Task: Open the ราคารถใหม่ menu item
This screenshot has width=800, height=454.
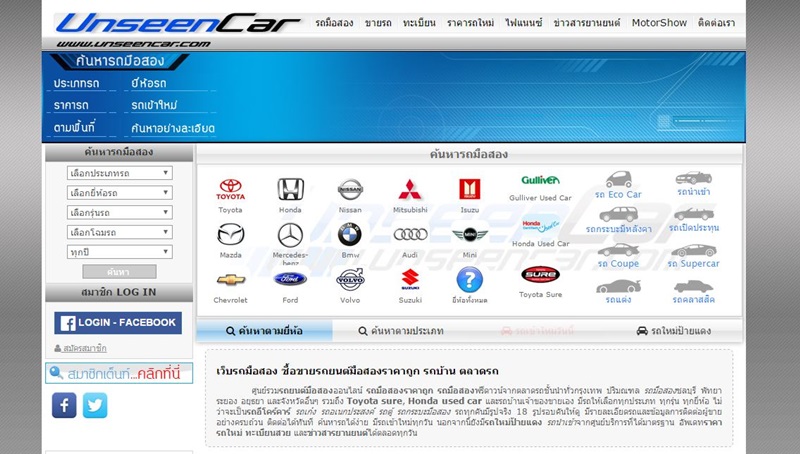Action: tap(470, 23)
